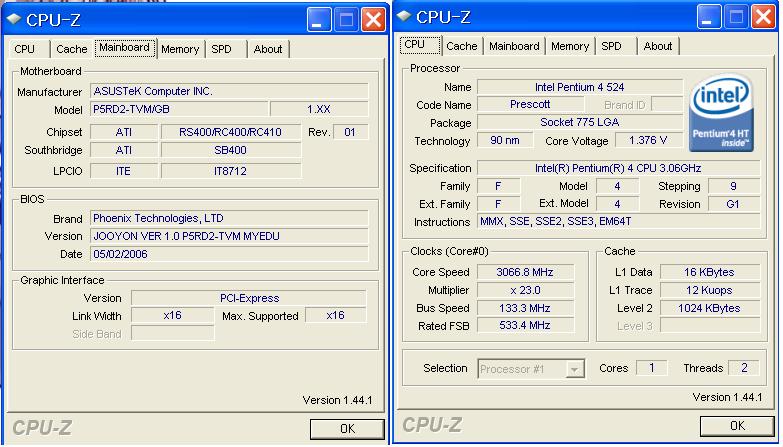Click southbridge model SB400
The image size is (783, 447).
tap(231, 150)
